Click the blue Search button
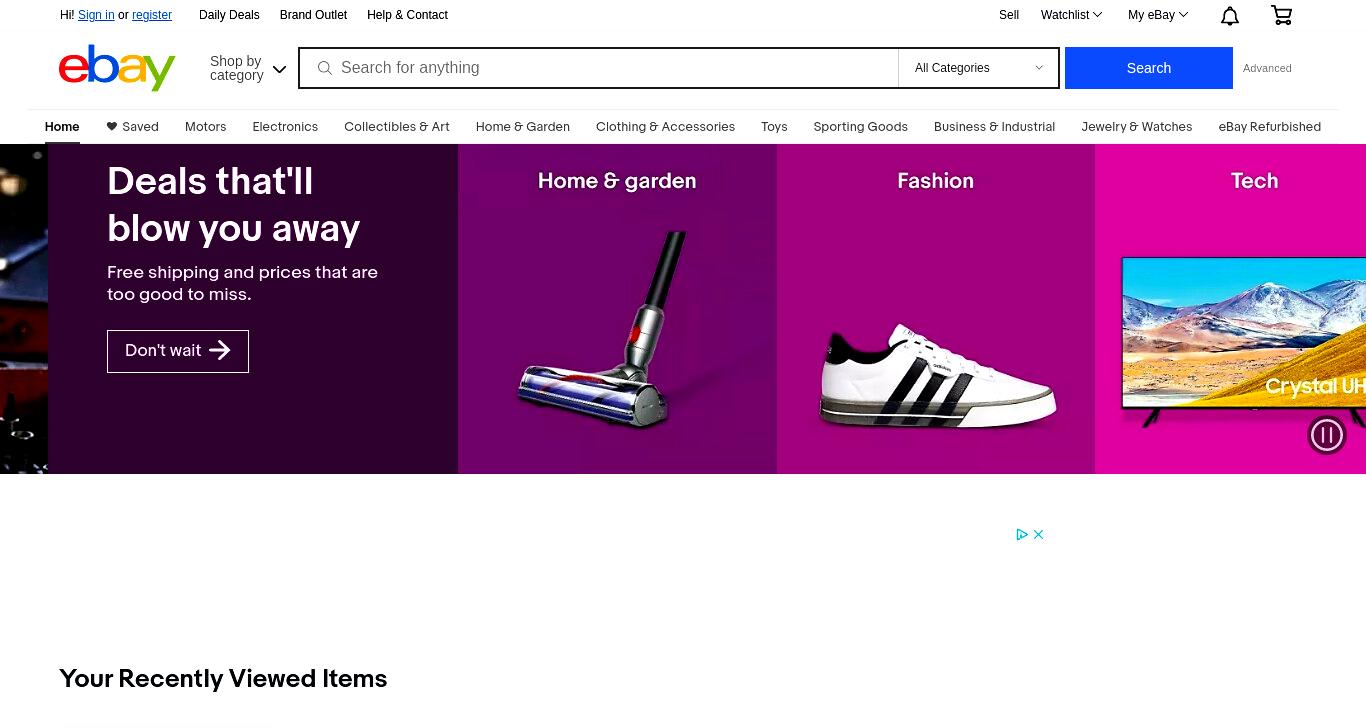 (1148, 68)
